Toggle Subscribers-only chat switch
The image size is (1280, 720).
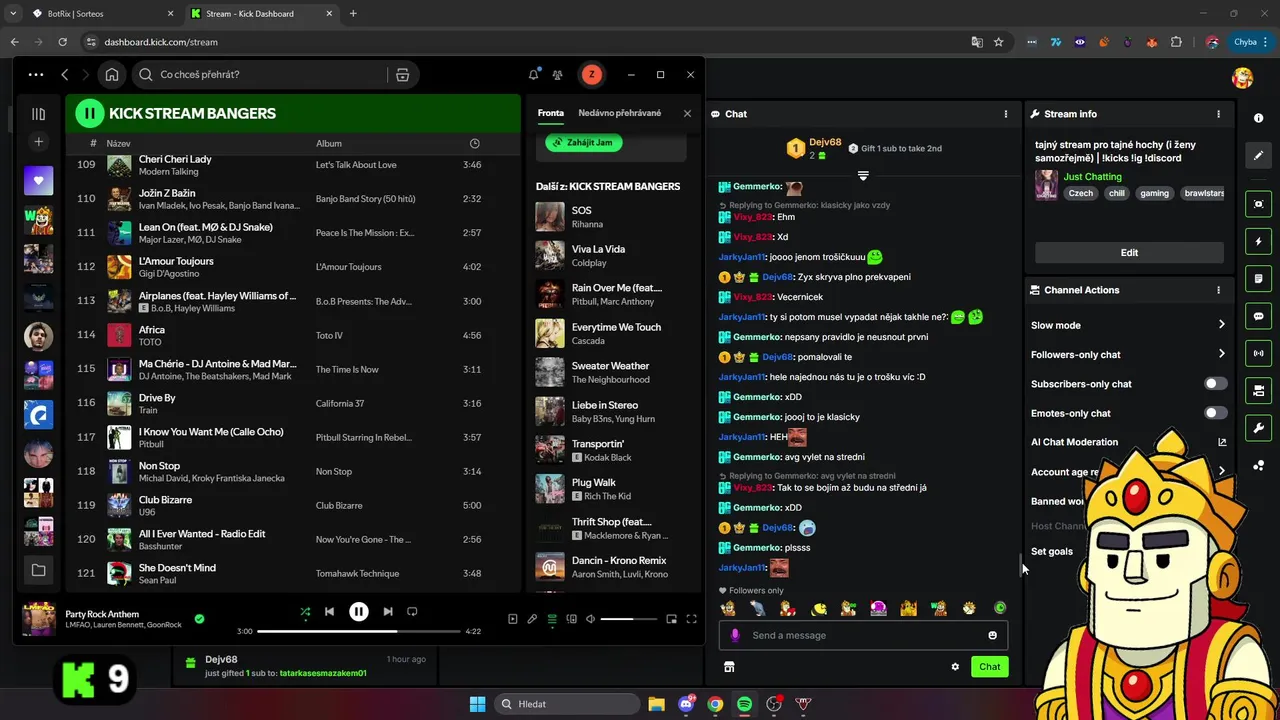point(1215,383)
